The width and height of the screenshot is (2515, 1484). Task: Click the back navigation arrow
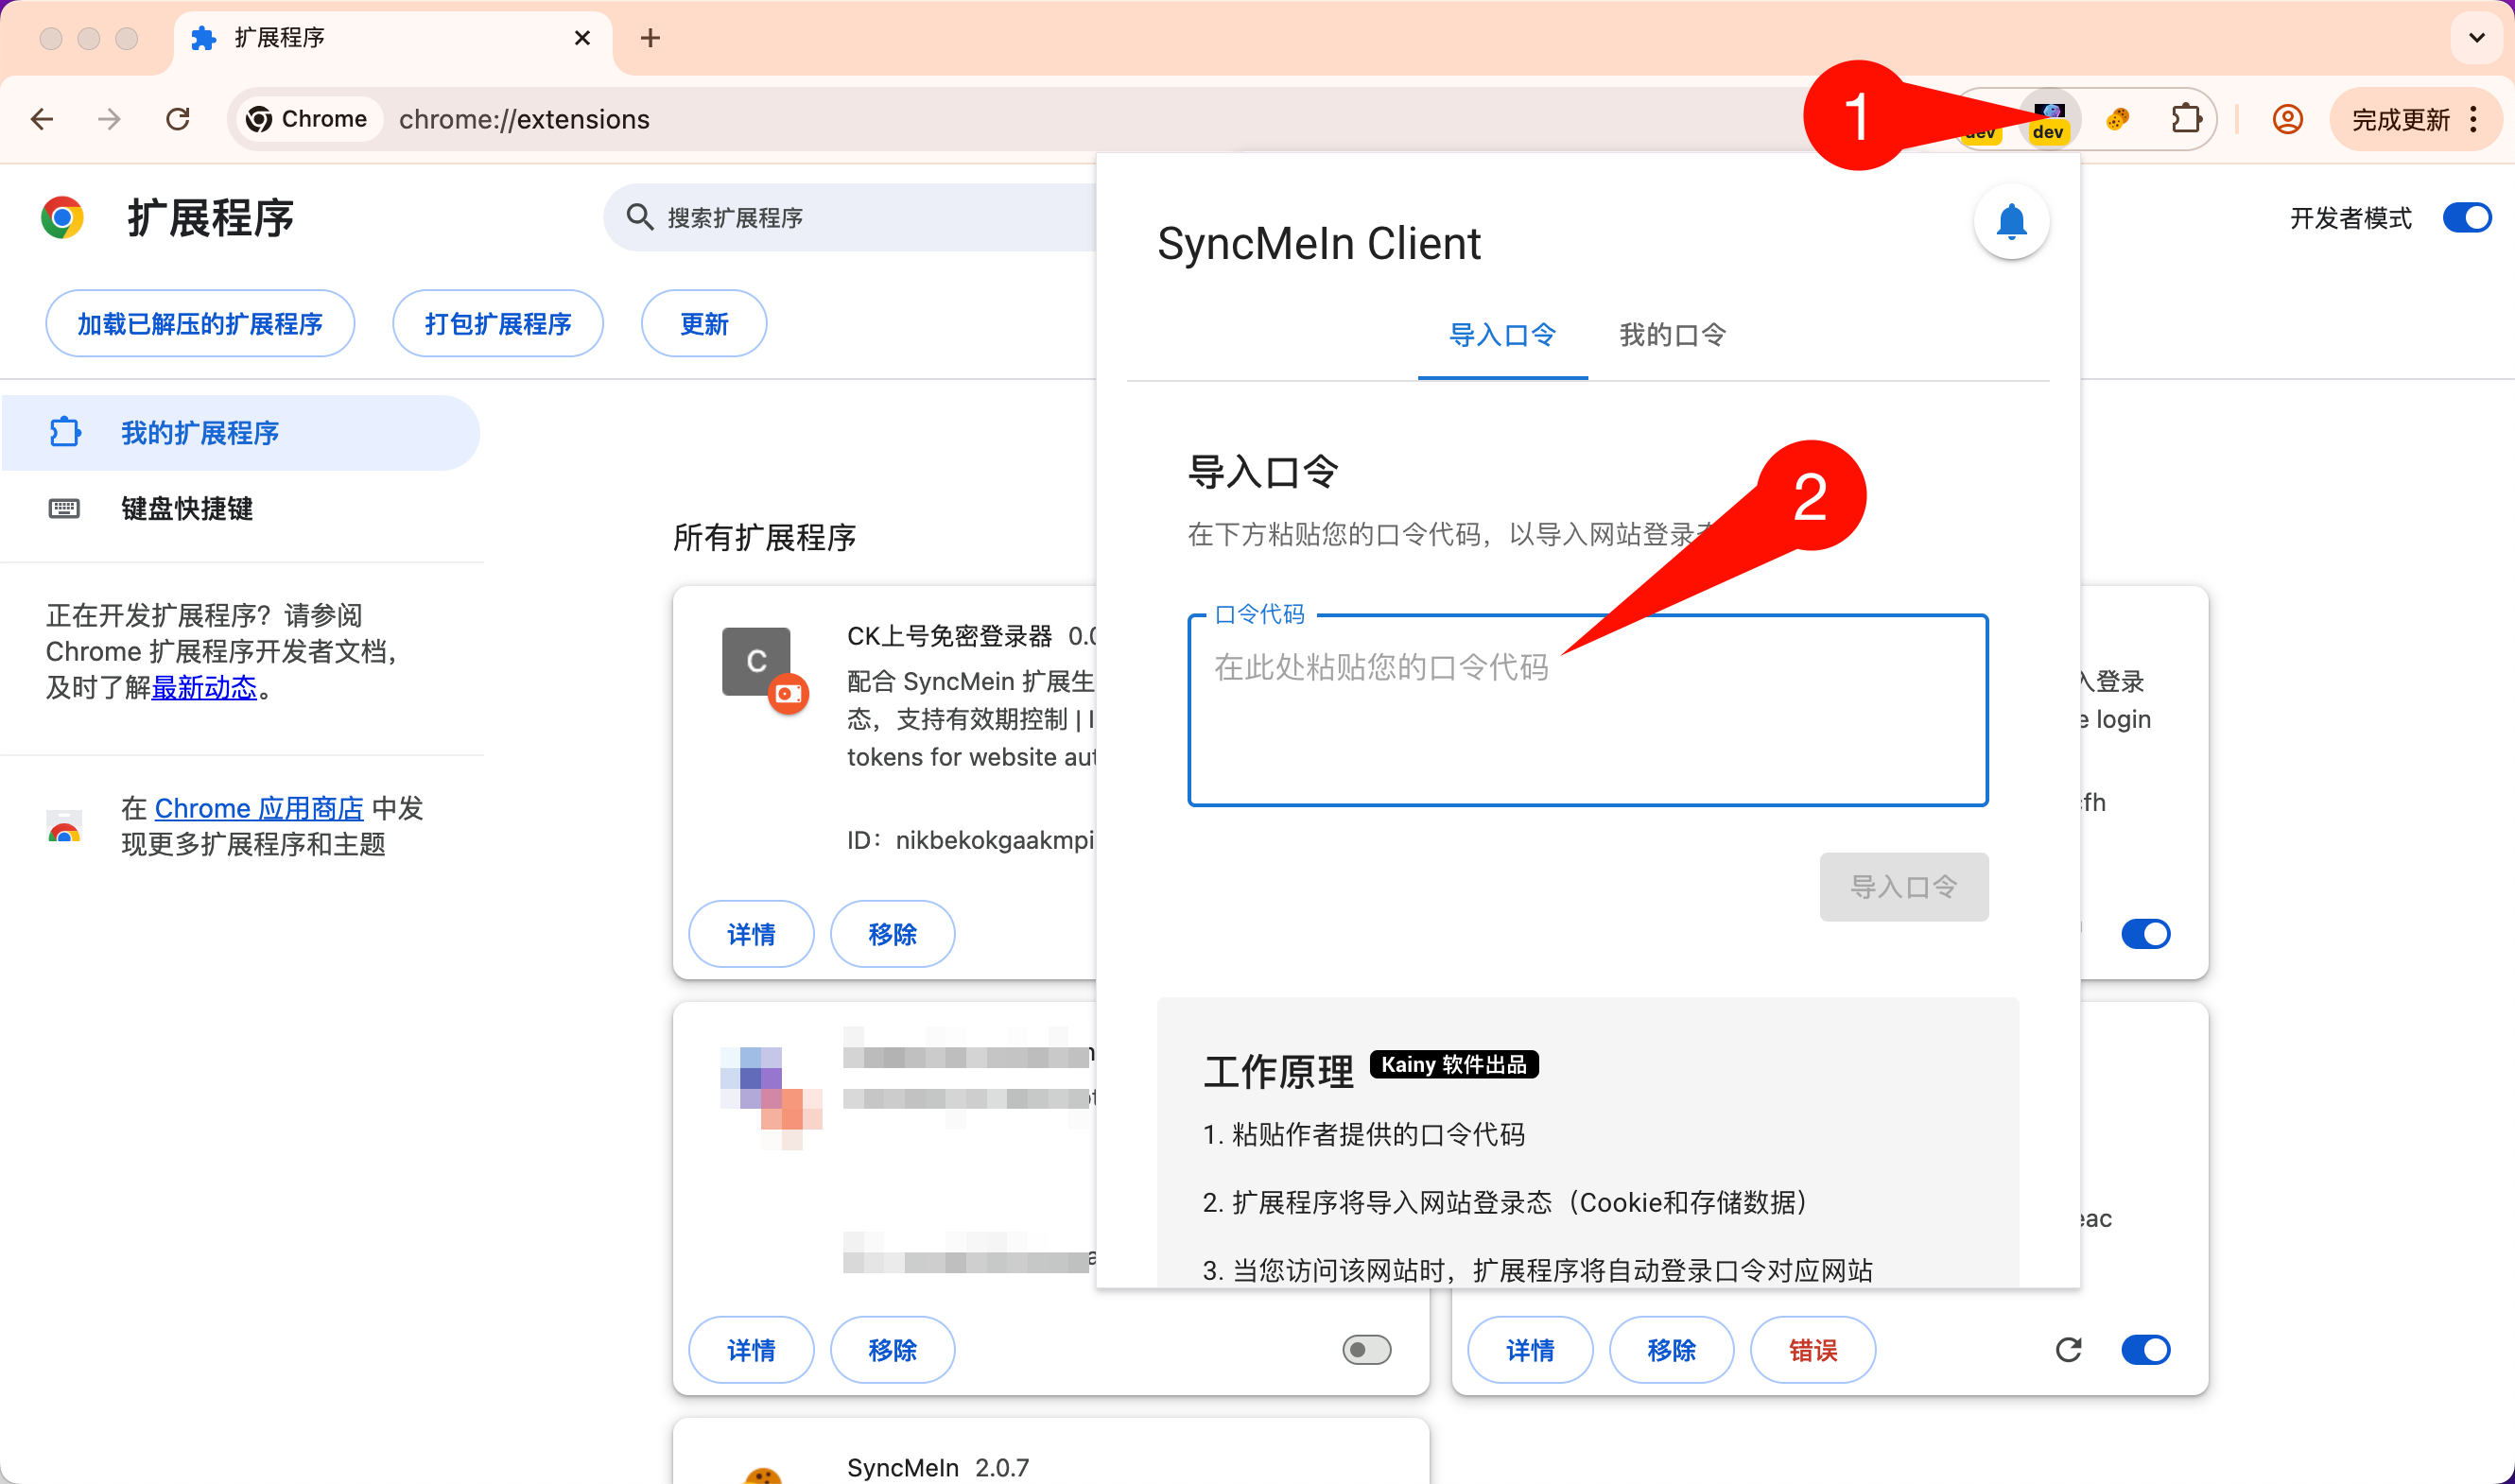[42, 119]
